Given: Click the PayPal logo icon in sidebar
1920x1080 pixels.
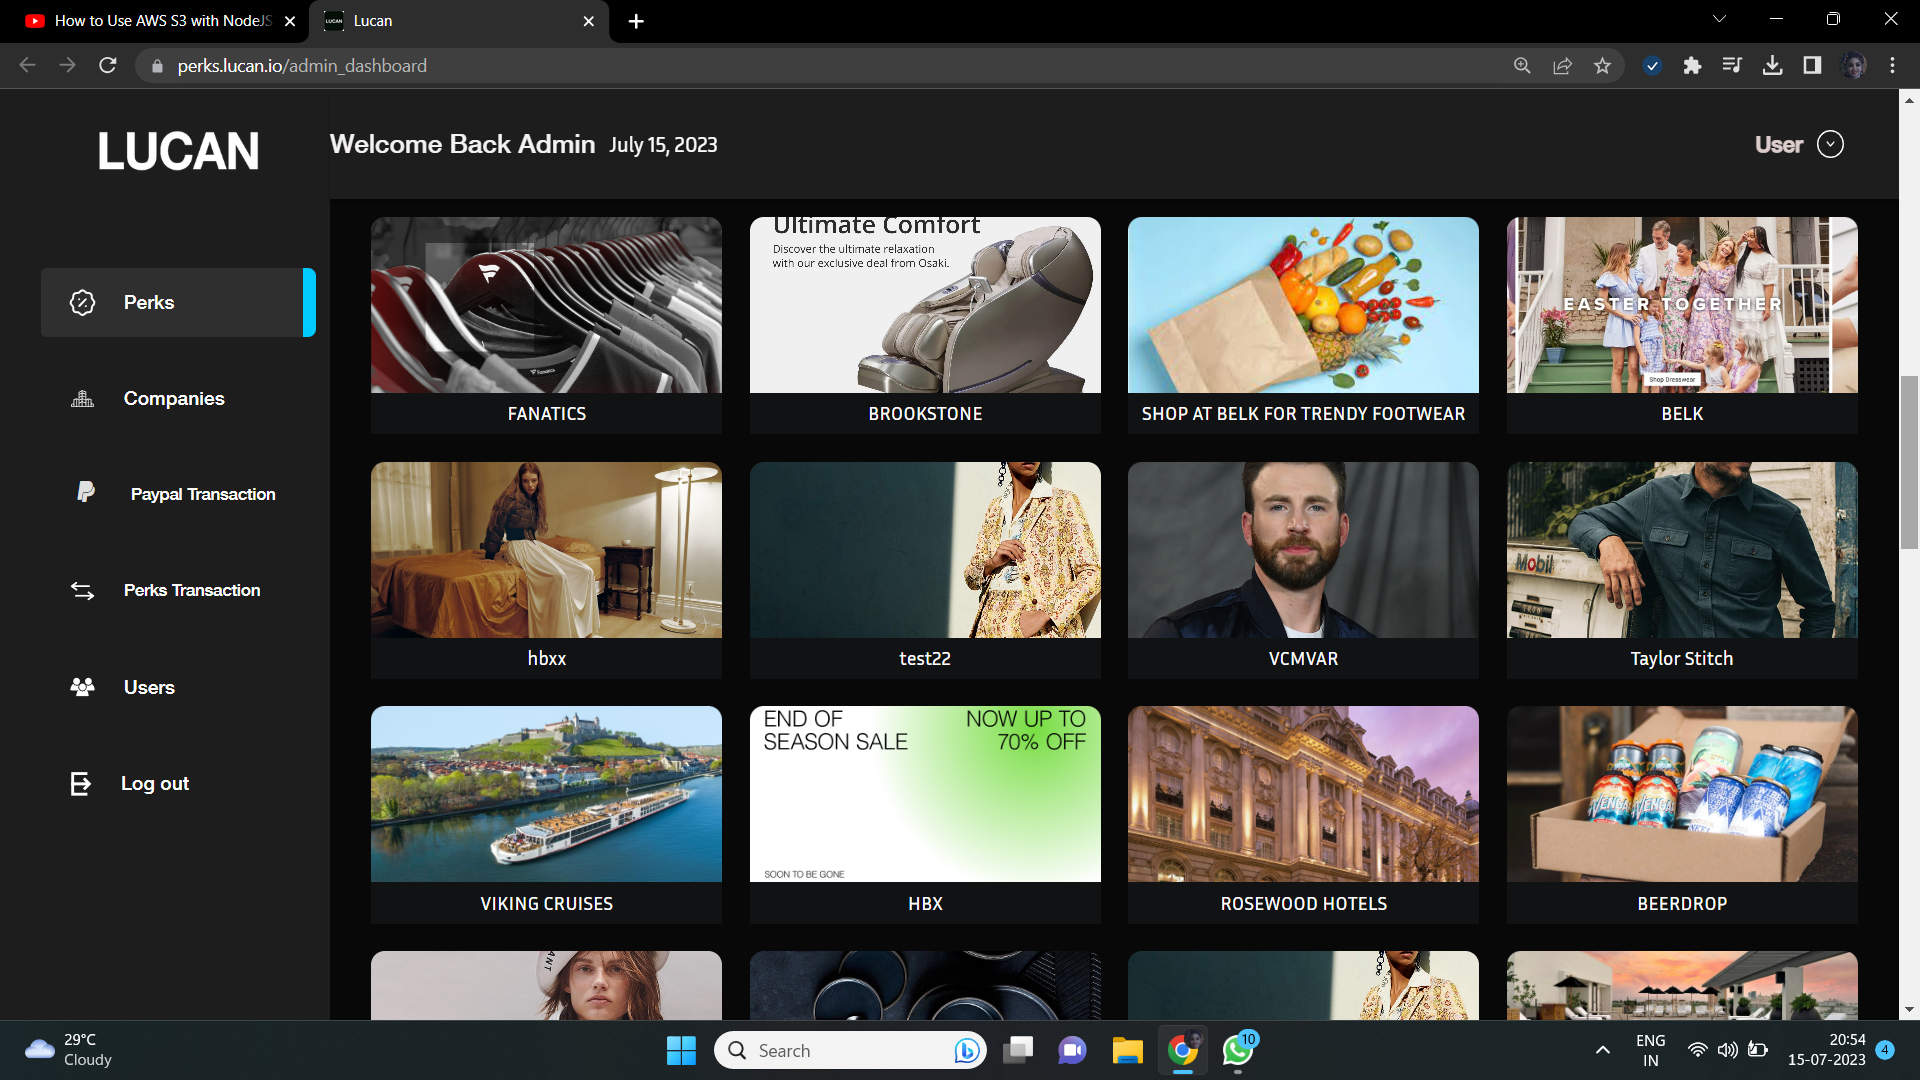Looking at the screenshot, I should pos(86,492).
